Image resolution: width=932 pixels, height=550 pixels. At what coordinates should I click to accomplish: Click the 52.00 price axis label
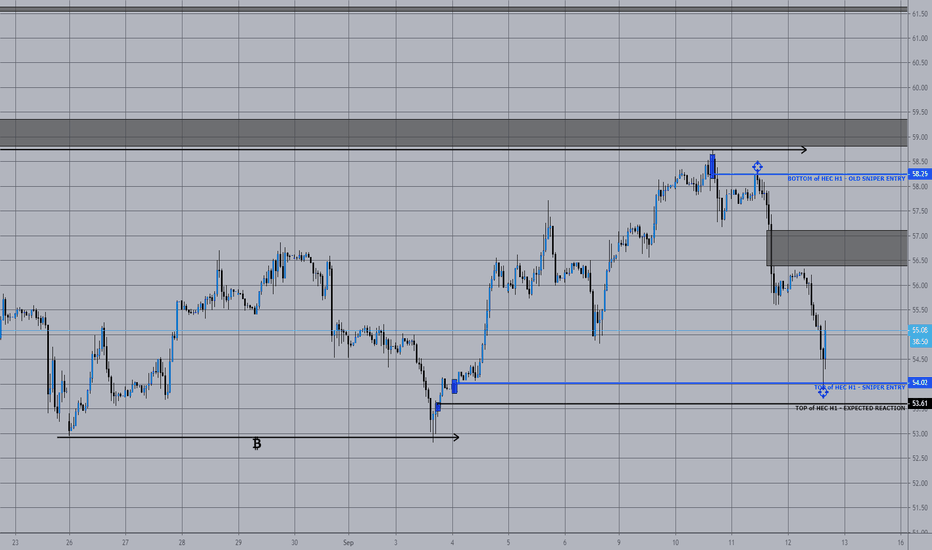[920, 483]
